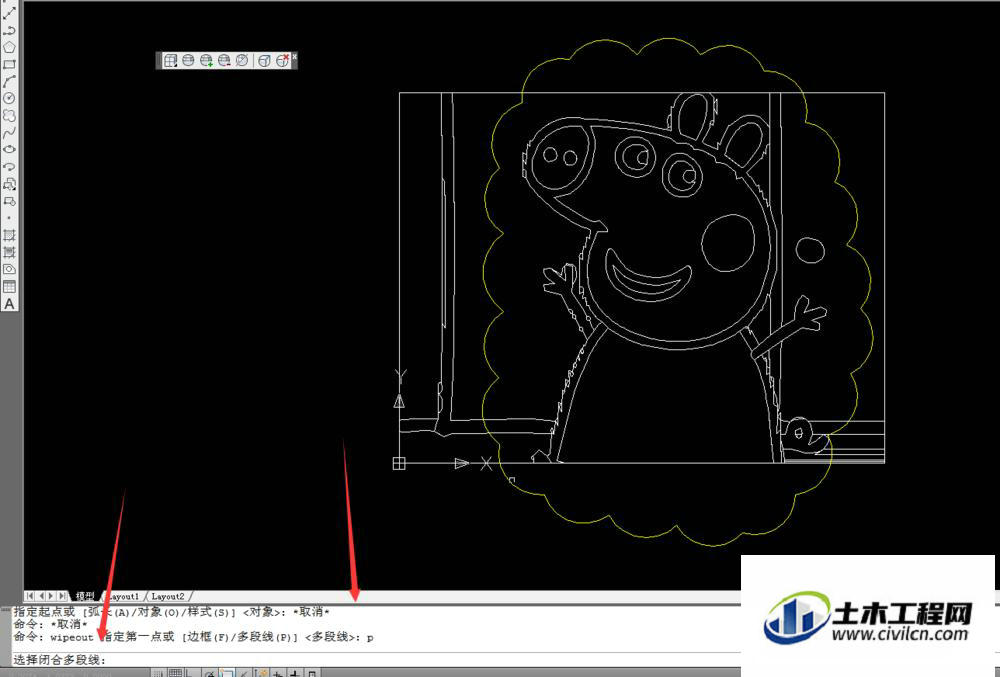The height and width of the screenshot is (677, 1000).
Task: Select the Polyline tool
Action: tap(9, 30)
